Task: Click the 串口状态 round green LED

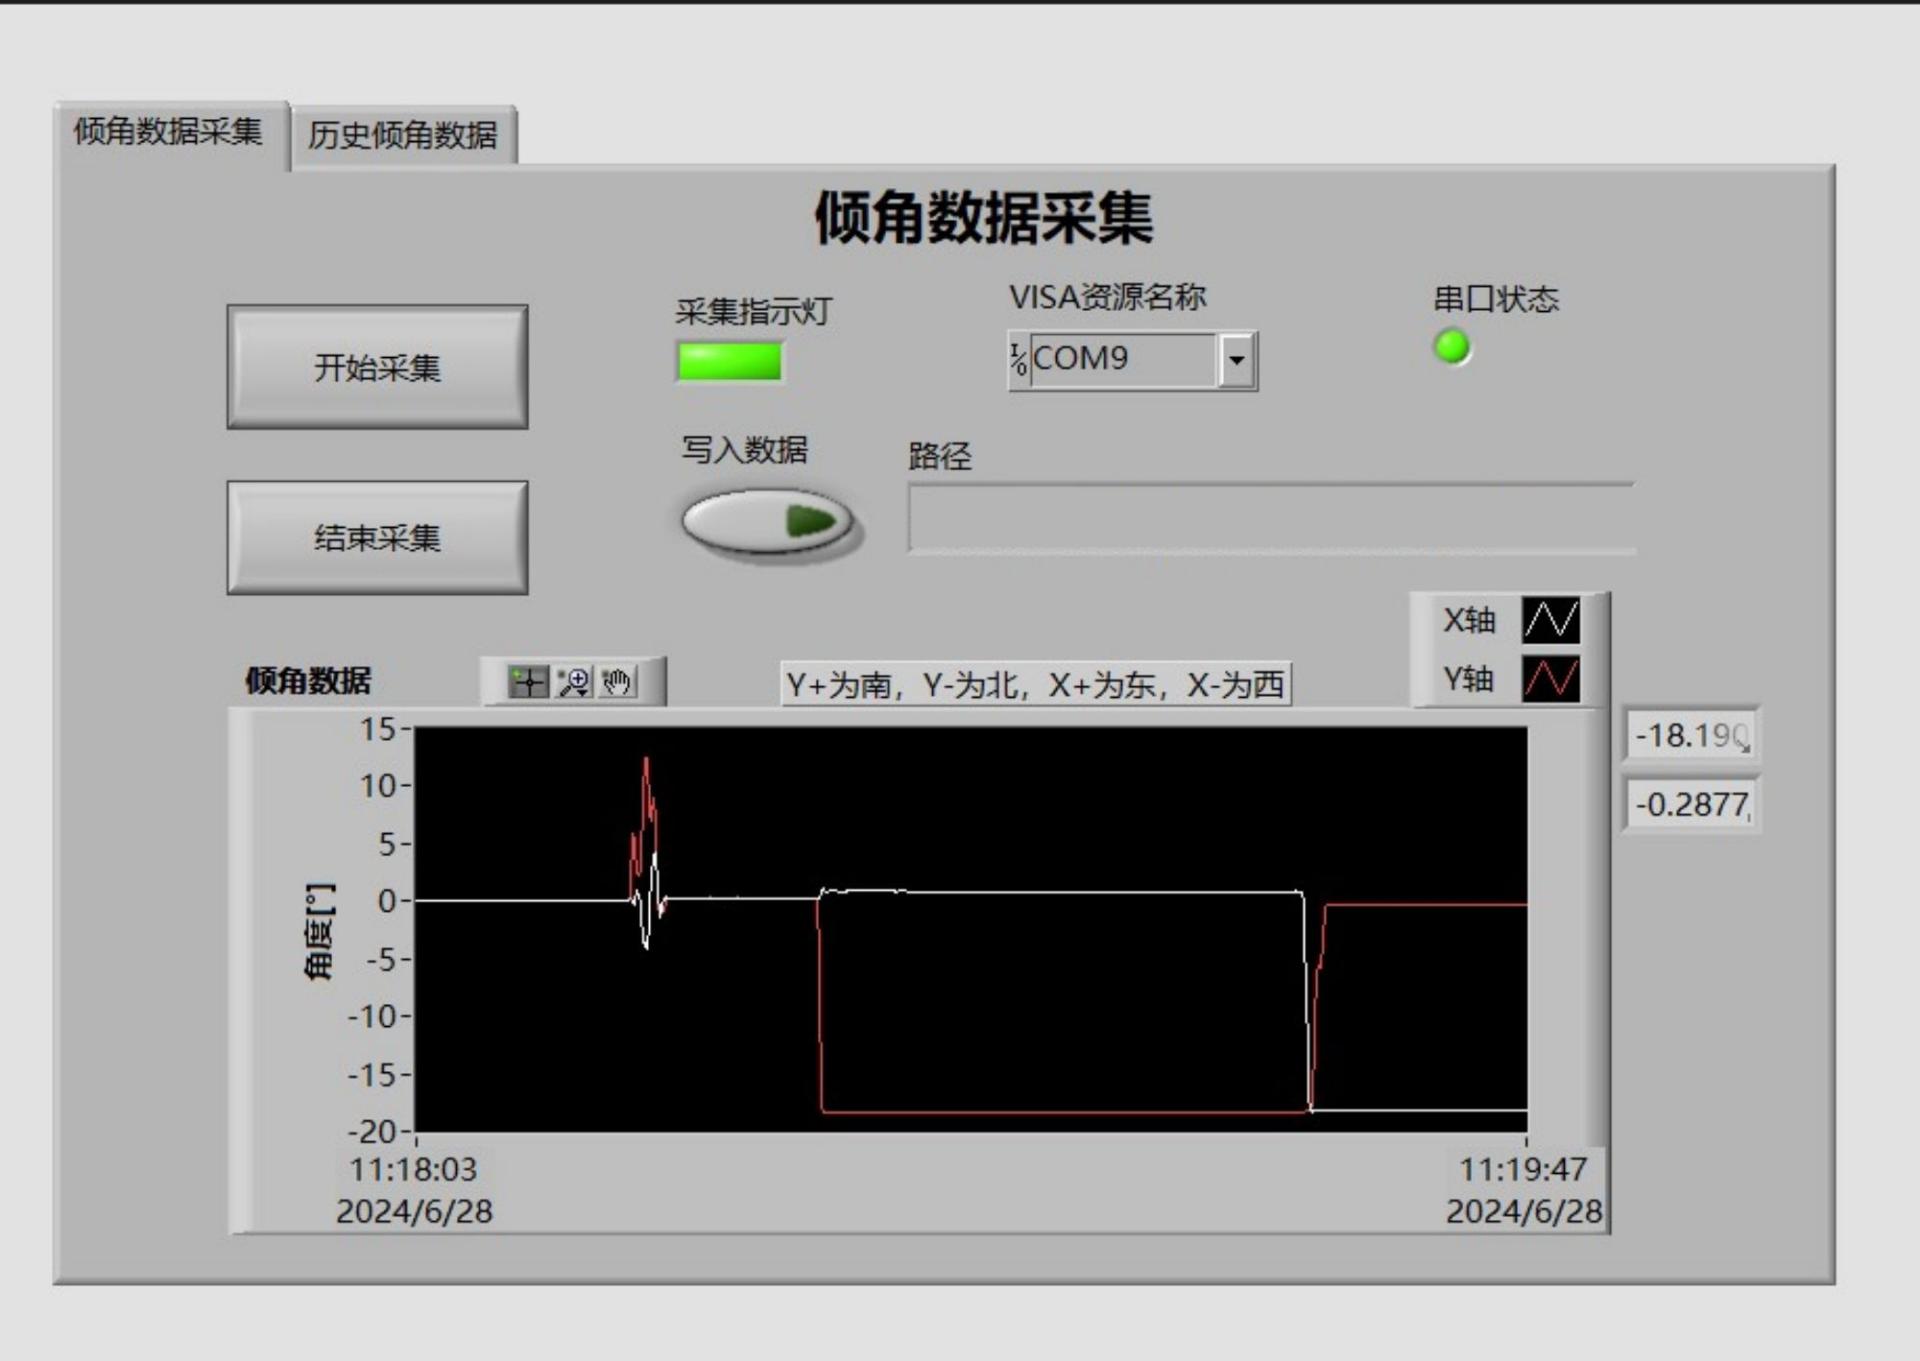Action: (1452, 347)
